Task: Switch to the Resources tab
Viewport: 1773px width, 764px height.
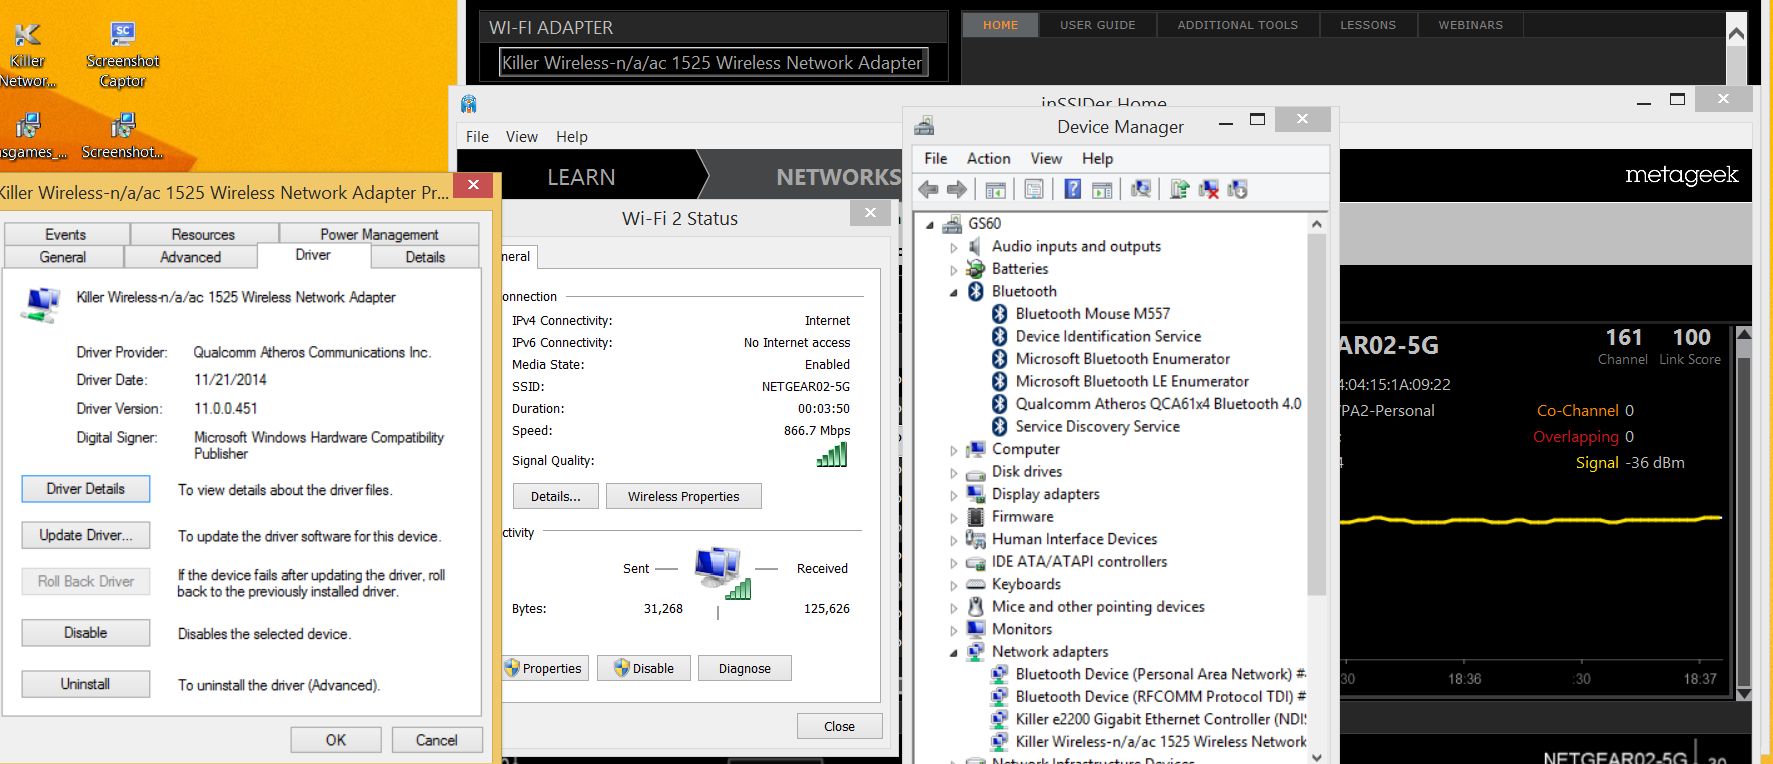Action: (x=203, y=234)
